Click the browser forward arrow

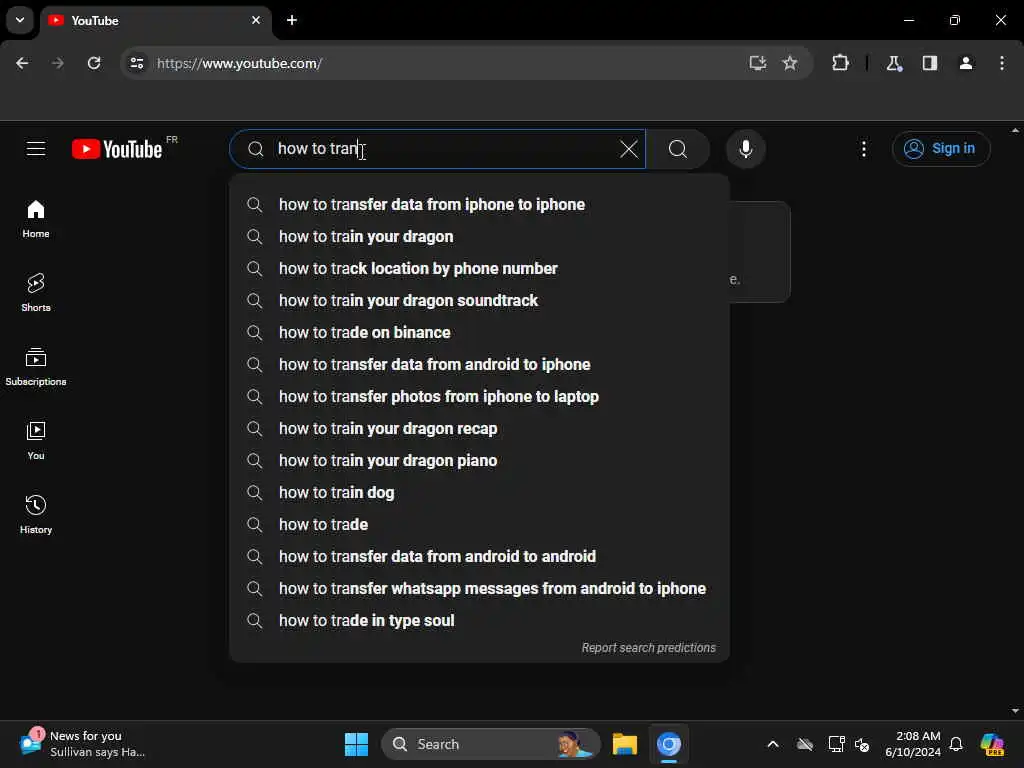(58, 63)
